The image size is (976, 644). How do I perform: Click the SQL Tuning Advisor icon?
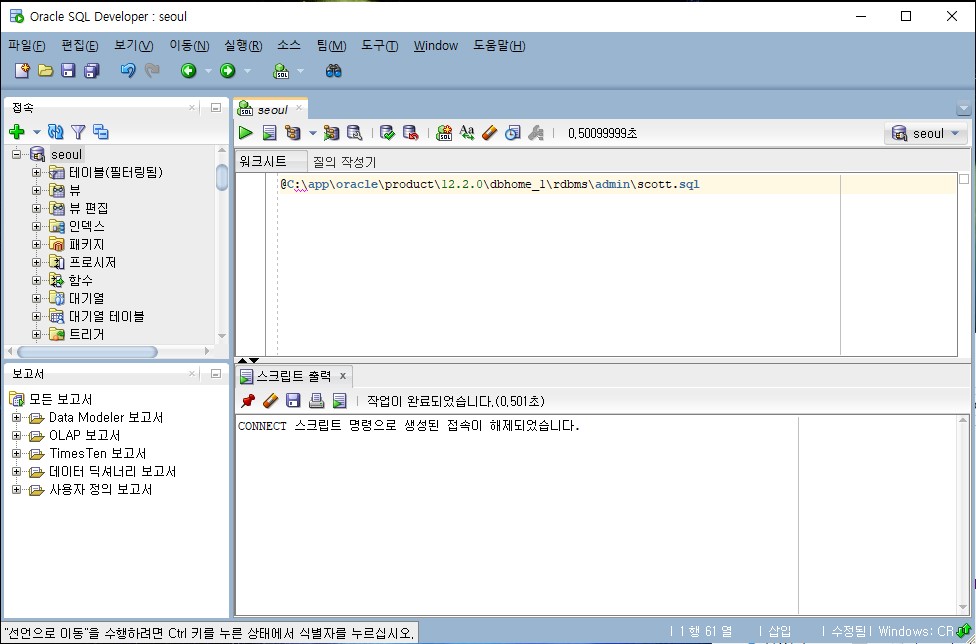pos(355,133)
